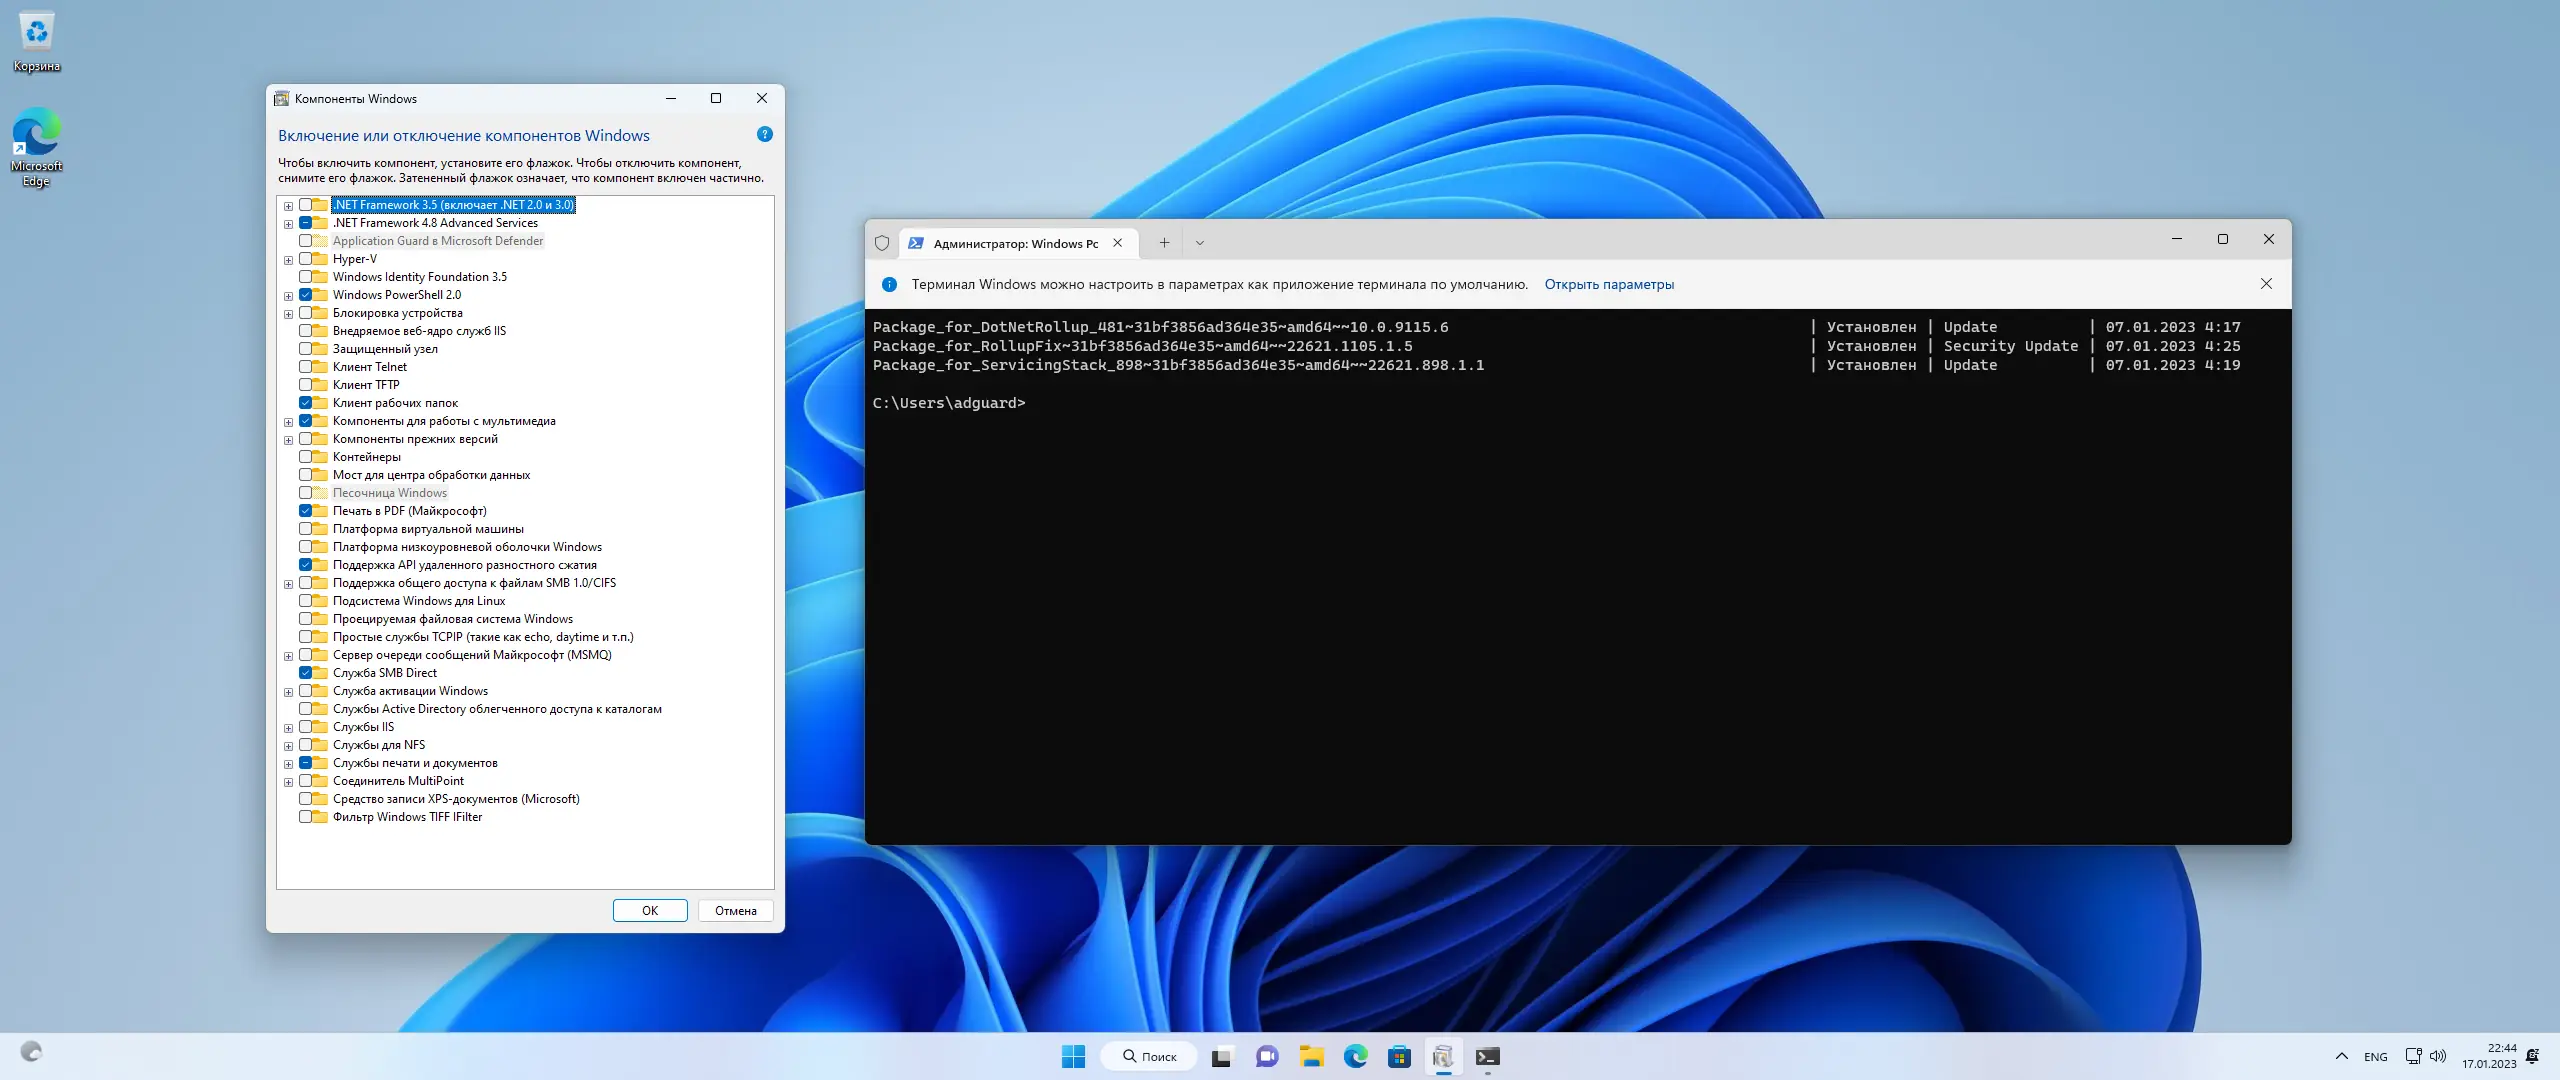Expand the IIS services tree node
This screenshot has width=2560, height=1080.
(x=288, y=728)
